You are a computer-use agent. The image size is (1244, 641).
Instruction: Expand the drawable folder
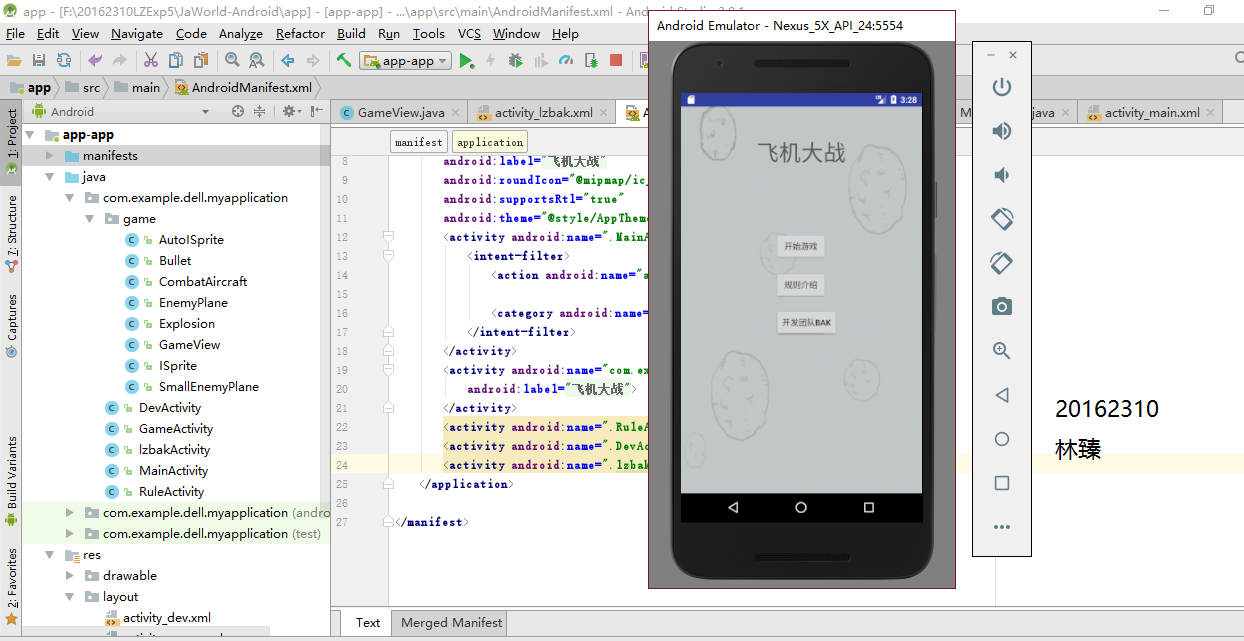pos(69,576)
